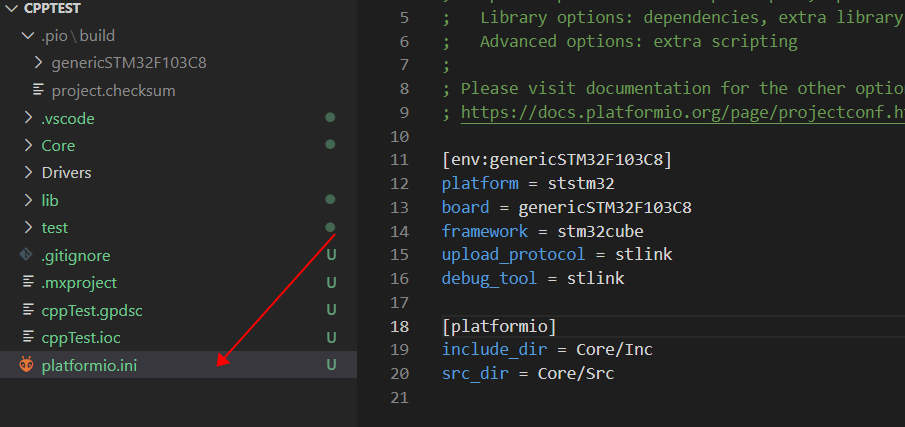This screenshot has width=905, height=427.
Task: Click line number 11 in the gutter
Action: 399,160
